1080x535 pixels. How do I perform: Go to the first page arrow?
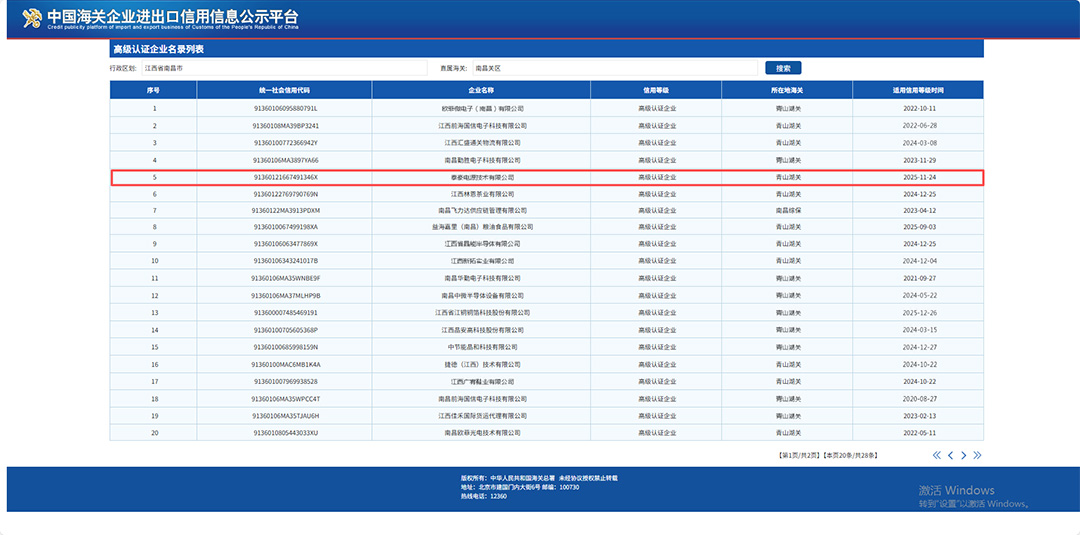937,455
